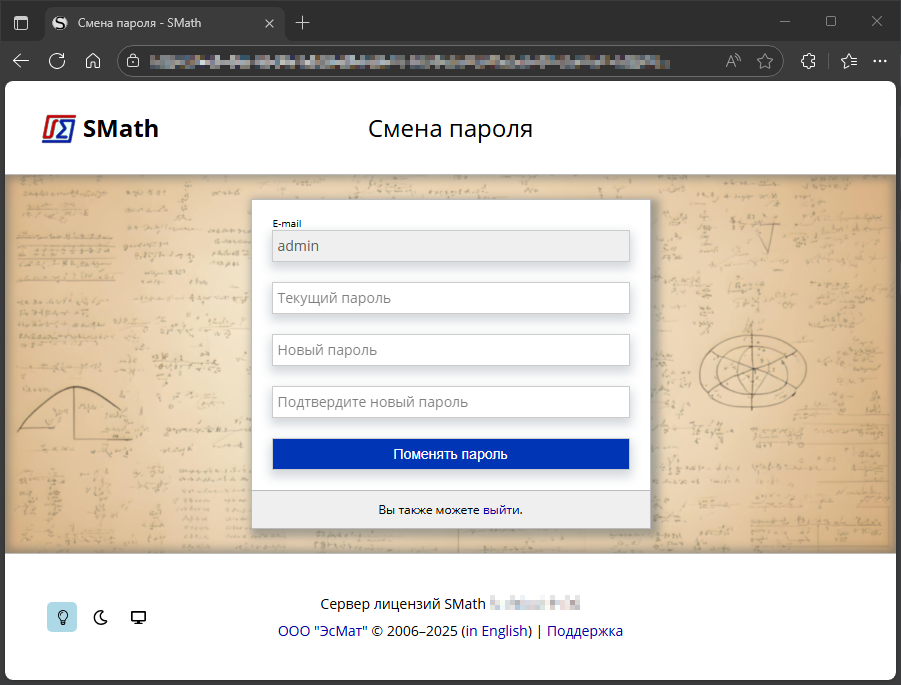901x685 pixels.
Task: Maximize the browser window
Action: coord(831,21)
